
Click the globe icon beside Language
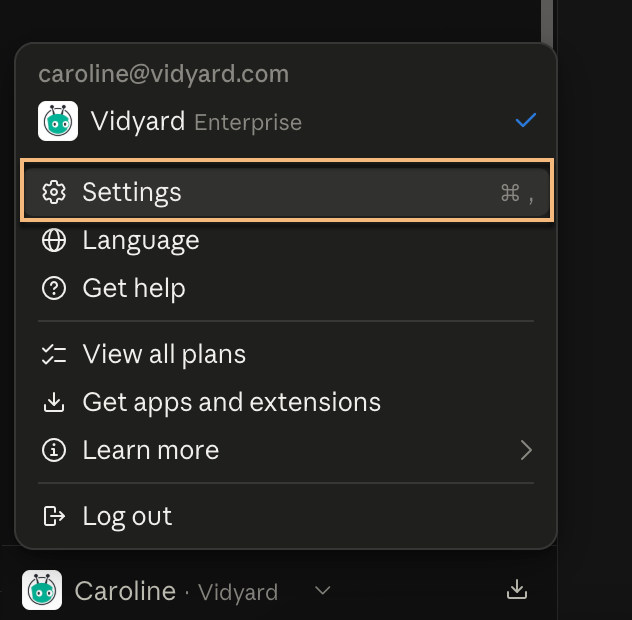(54, 240)
